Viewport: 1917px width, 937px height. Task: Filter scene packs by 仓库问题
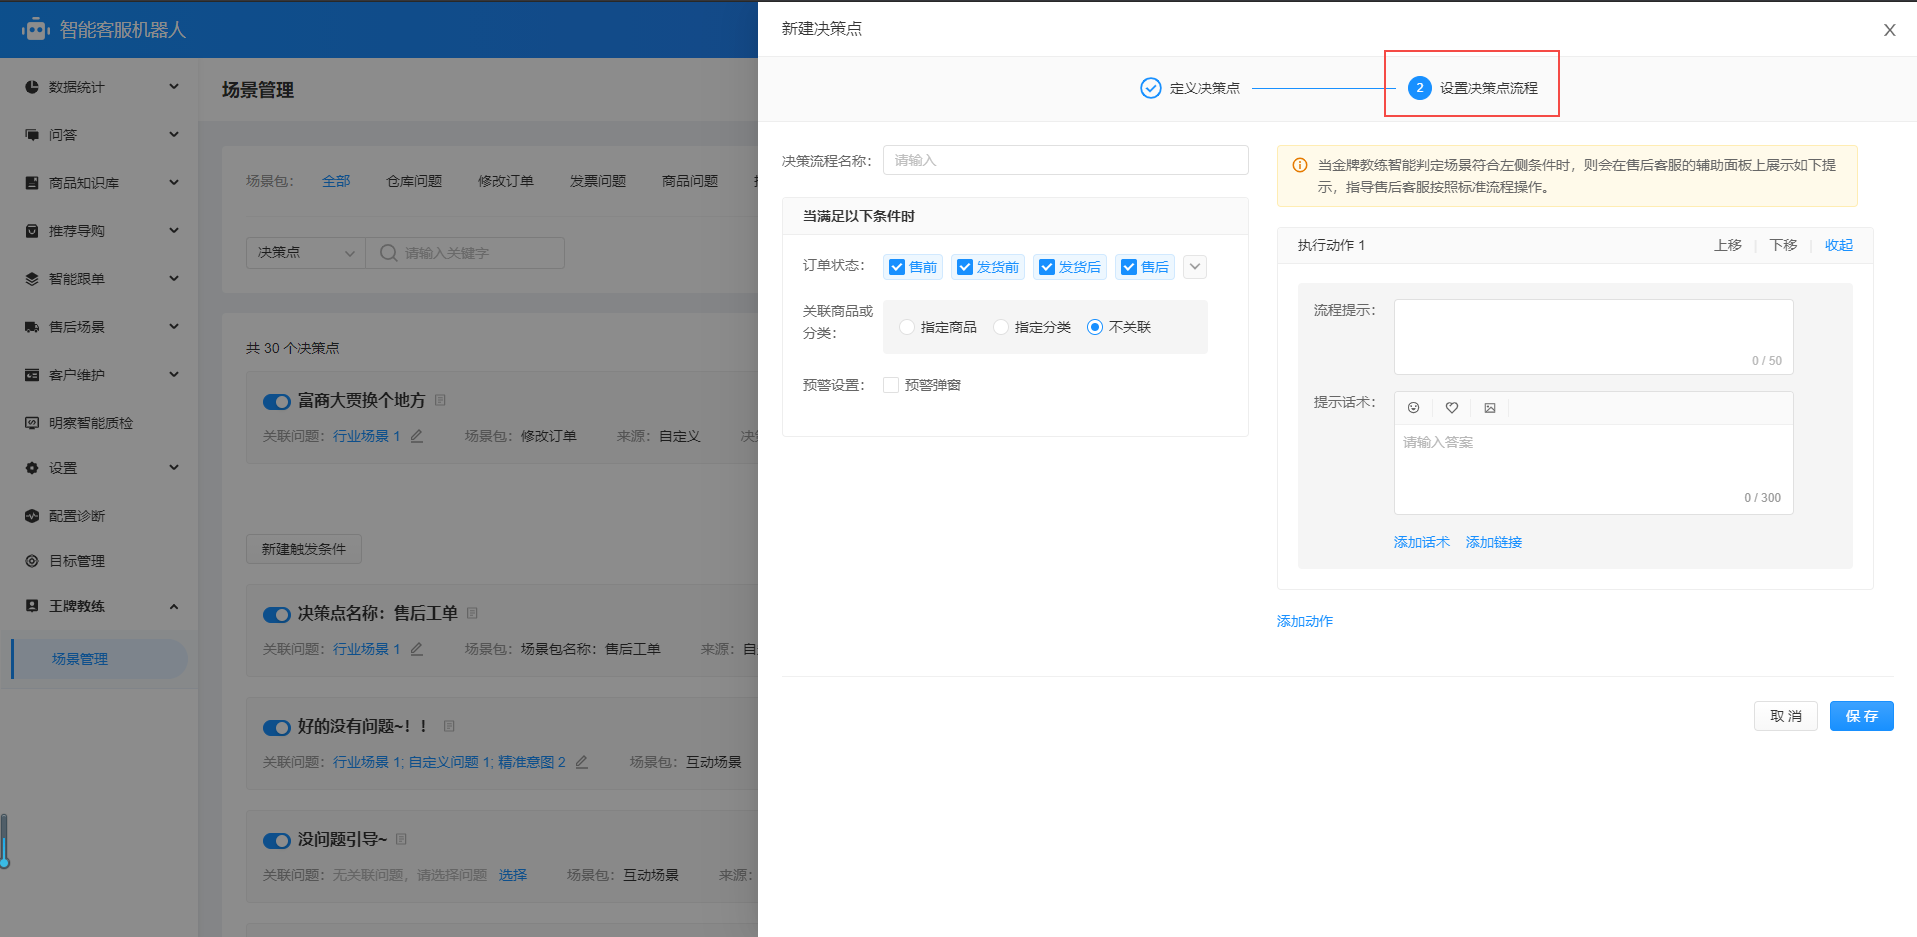pyautogui.click(x=414, y=181)
